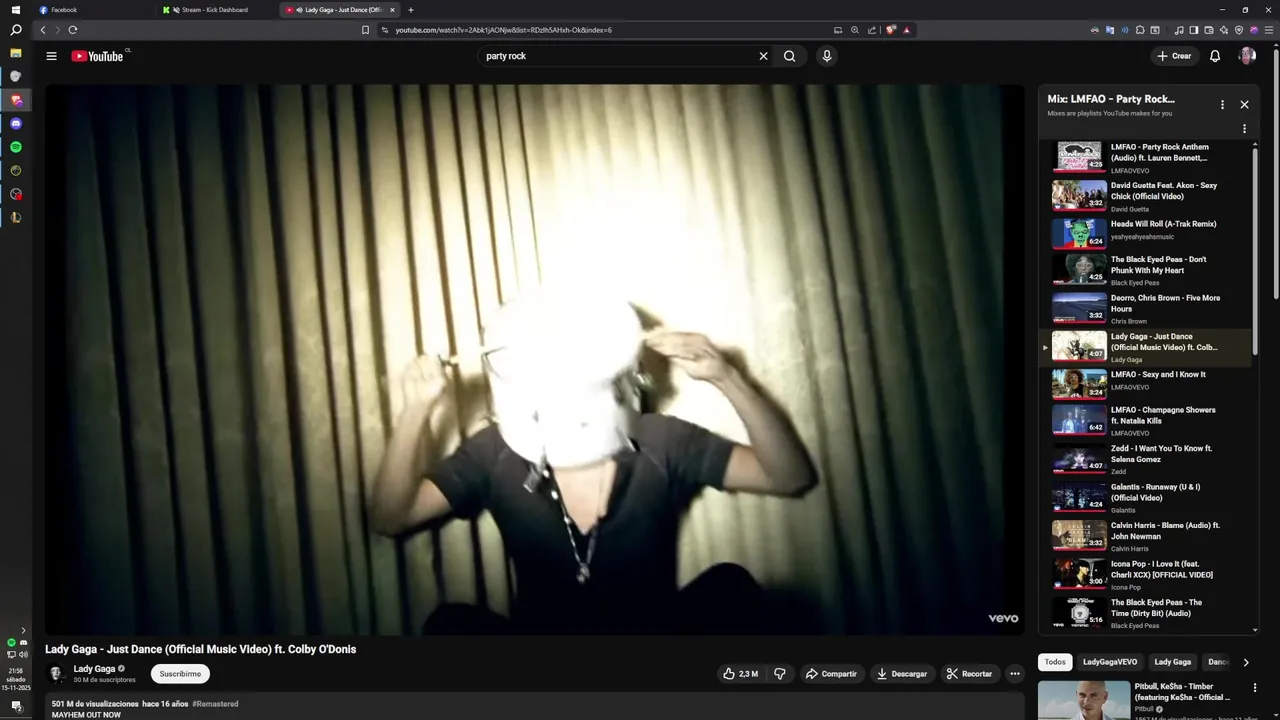Play Deorro Five More Hours thumbnail
This screenshot has width=1280, height=720.
[1079, 308]
